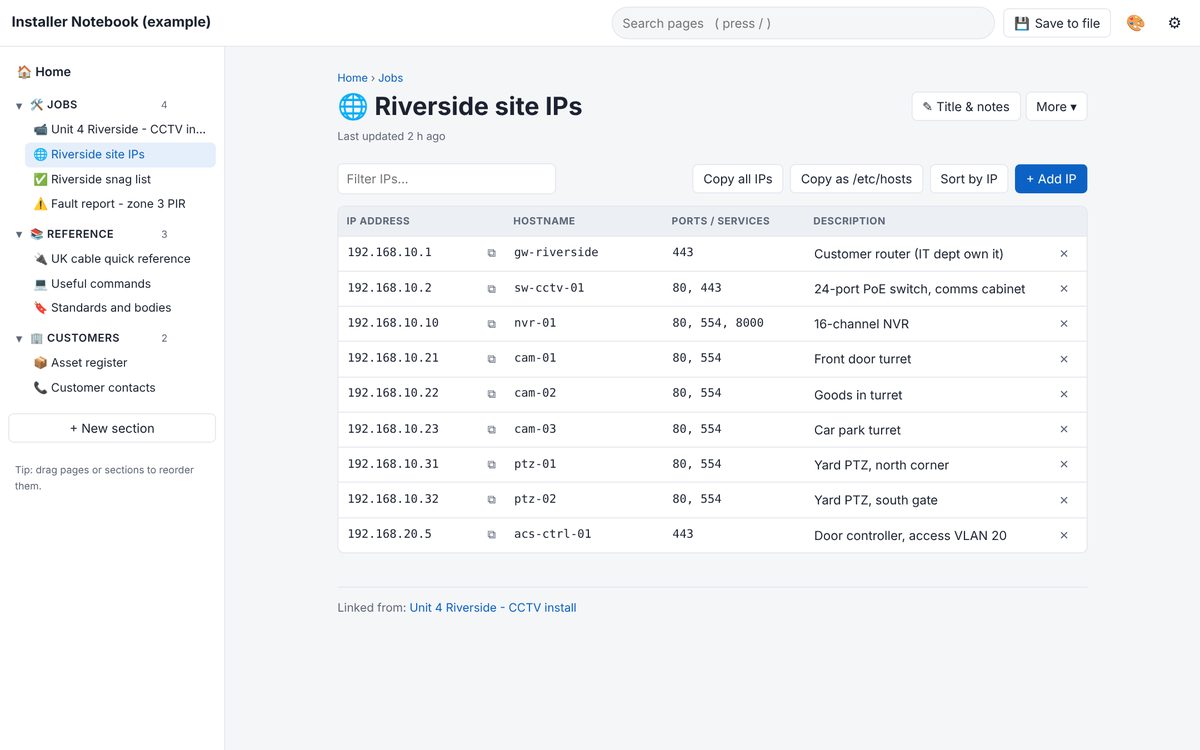Delete the ptz-01 row
1200x750 pixels.
(1064, 465)
